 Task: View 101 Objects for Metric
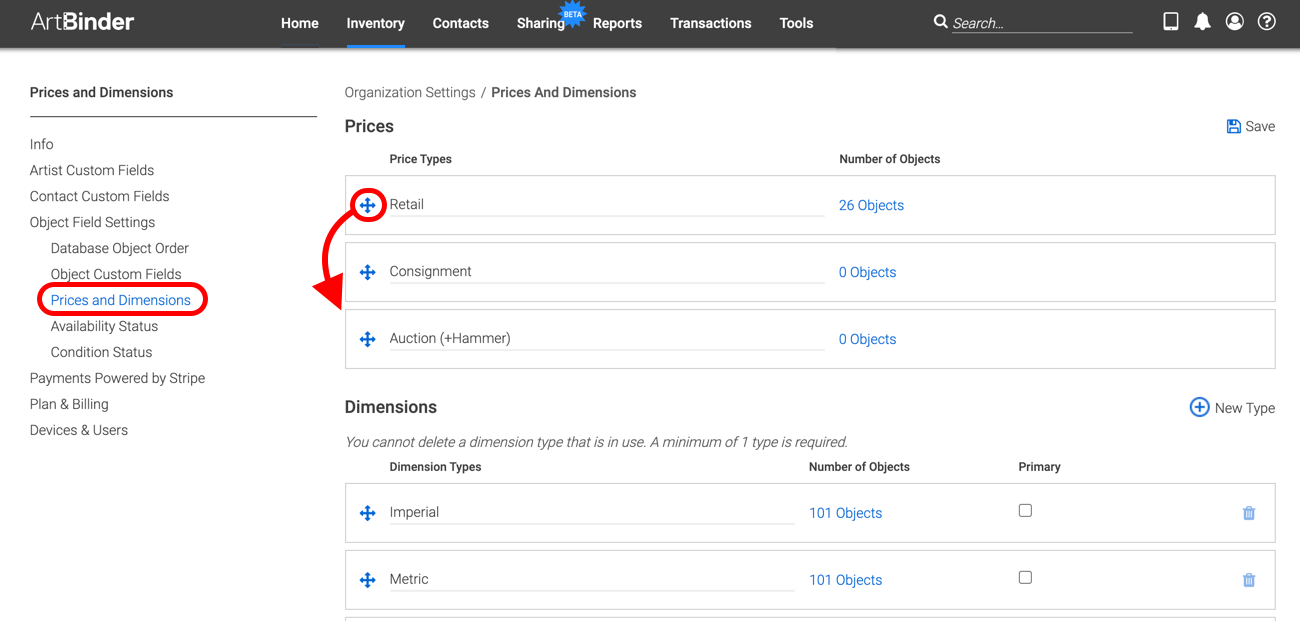[x=845, y=580]
